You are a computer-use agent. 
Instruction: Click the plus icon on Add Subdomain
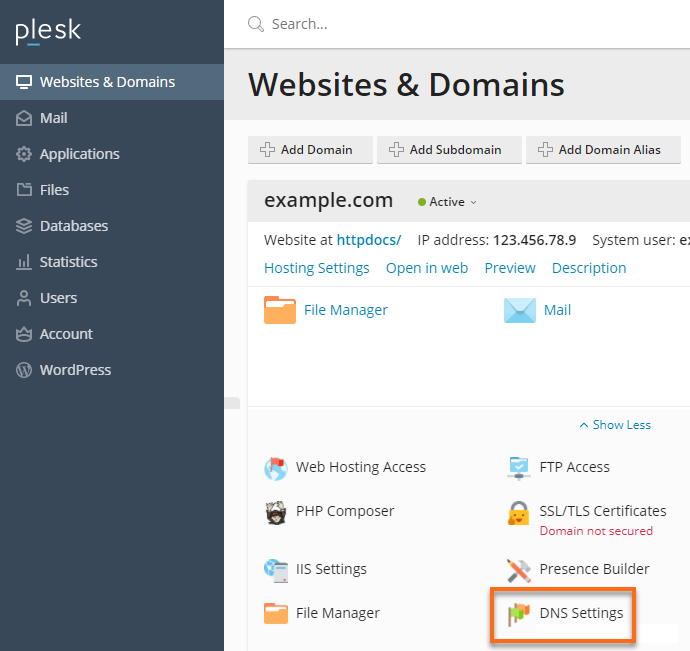pos(396,150)
